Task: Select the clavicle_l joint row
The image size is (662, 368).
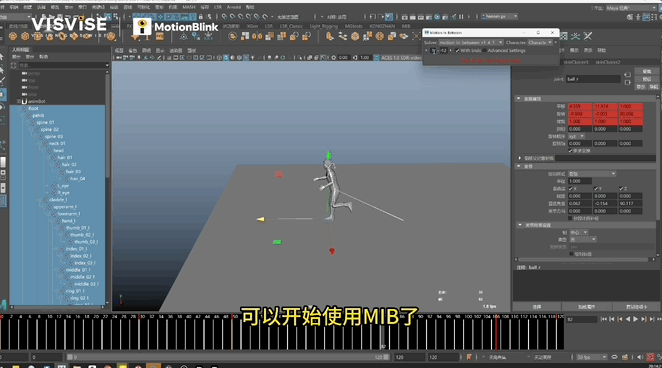Action: (x=57, y=200)
